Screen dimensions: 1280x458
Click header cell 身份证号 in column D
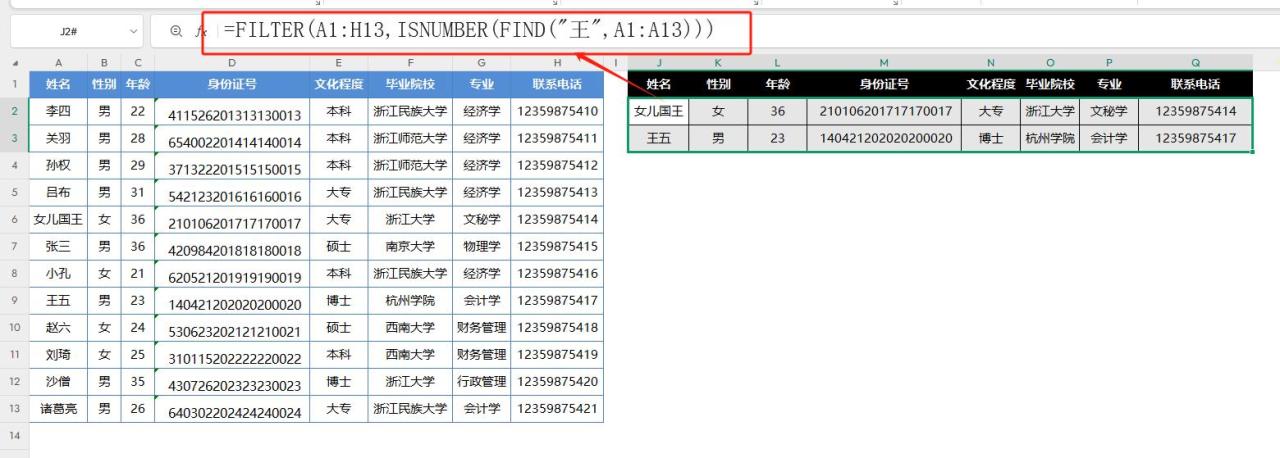231,84
